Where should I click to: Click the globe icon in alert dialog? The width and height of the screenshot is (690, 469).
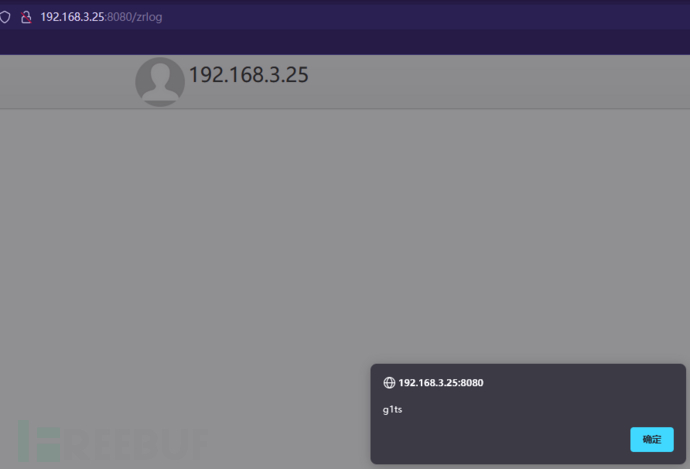coord(389,383)
